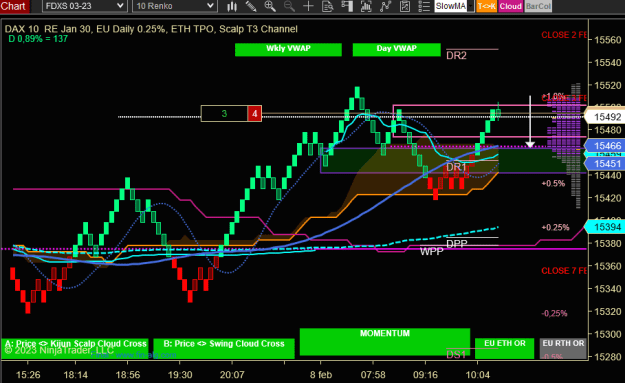625x383 pixels.
Task: Click the -0,25% level label
Action: 554,313
